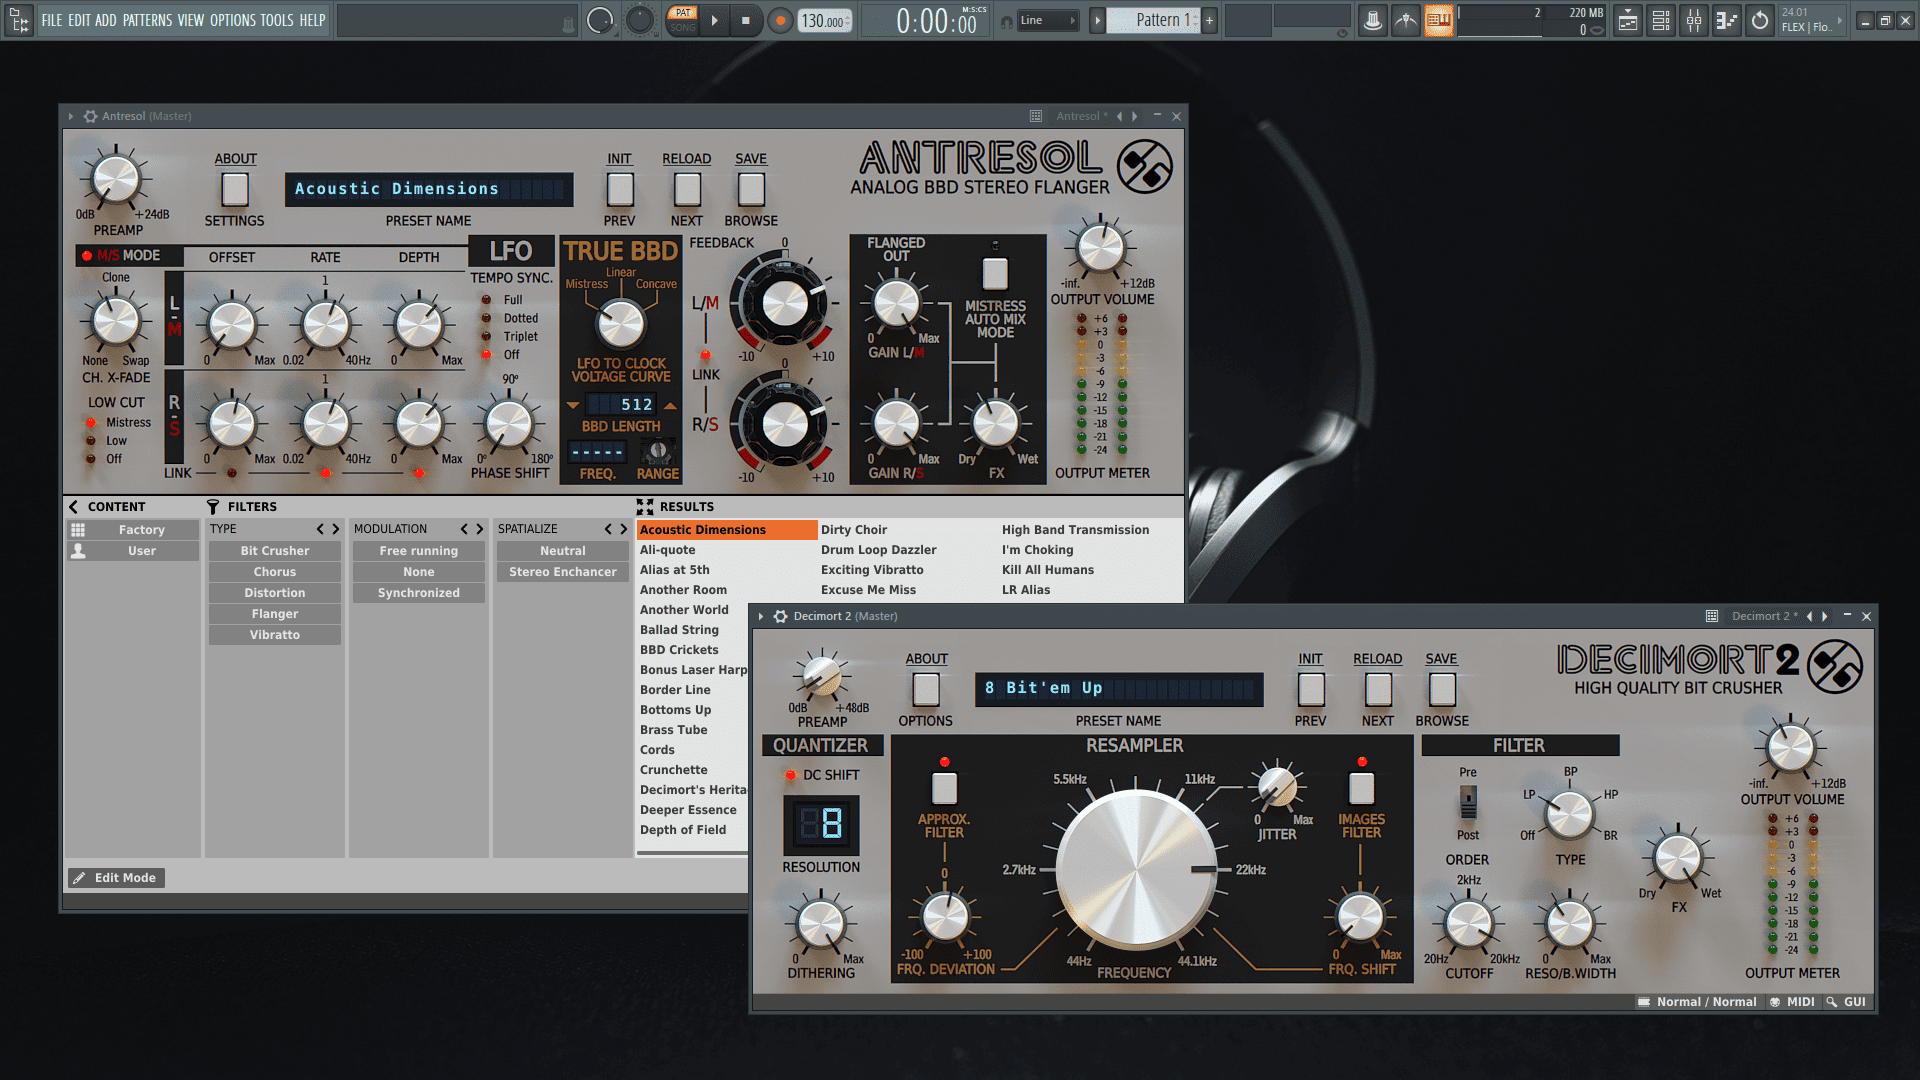
Task: Click the undo history circular arrow icon
Action: (1760, 20)
